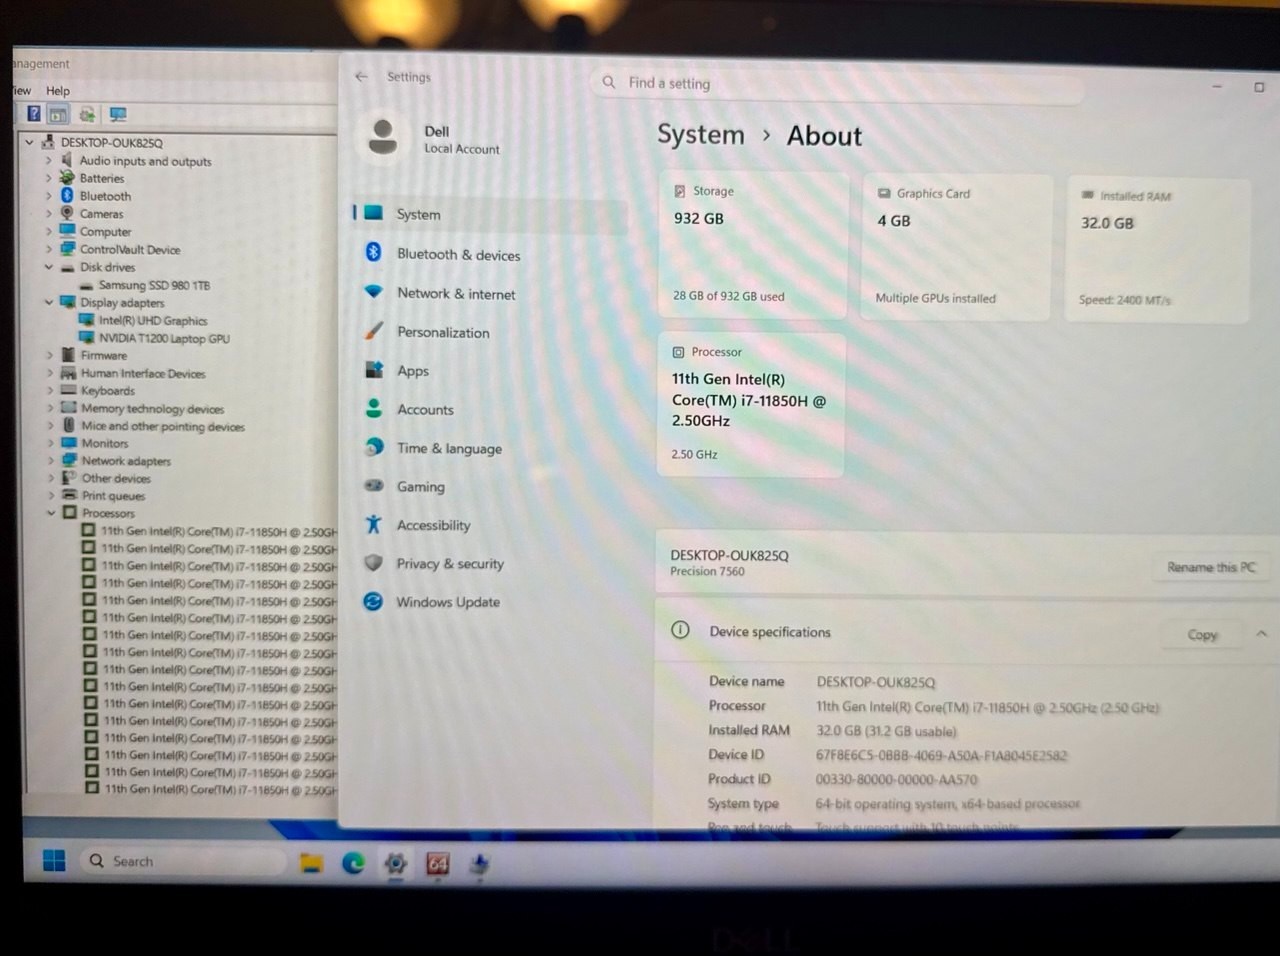Image resolution: width=1280 pixels, height=956 pixels.
Task: Go back in Settings with arrow
Action: tap(362, 77)
